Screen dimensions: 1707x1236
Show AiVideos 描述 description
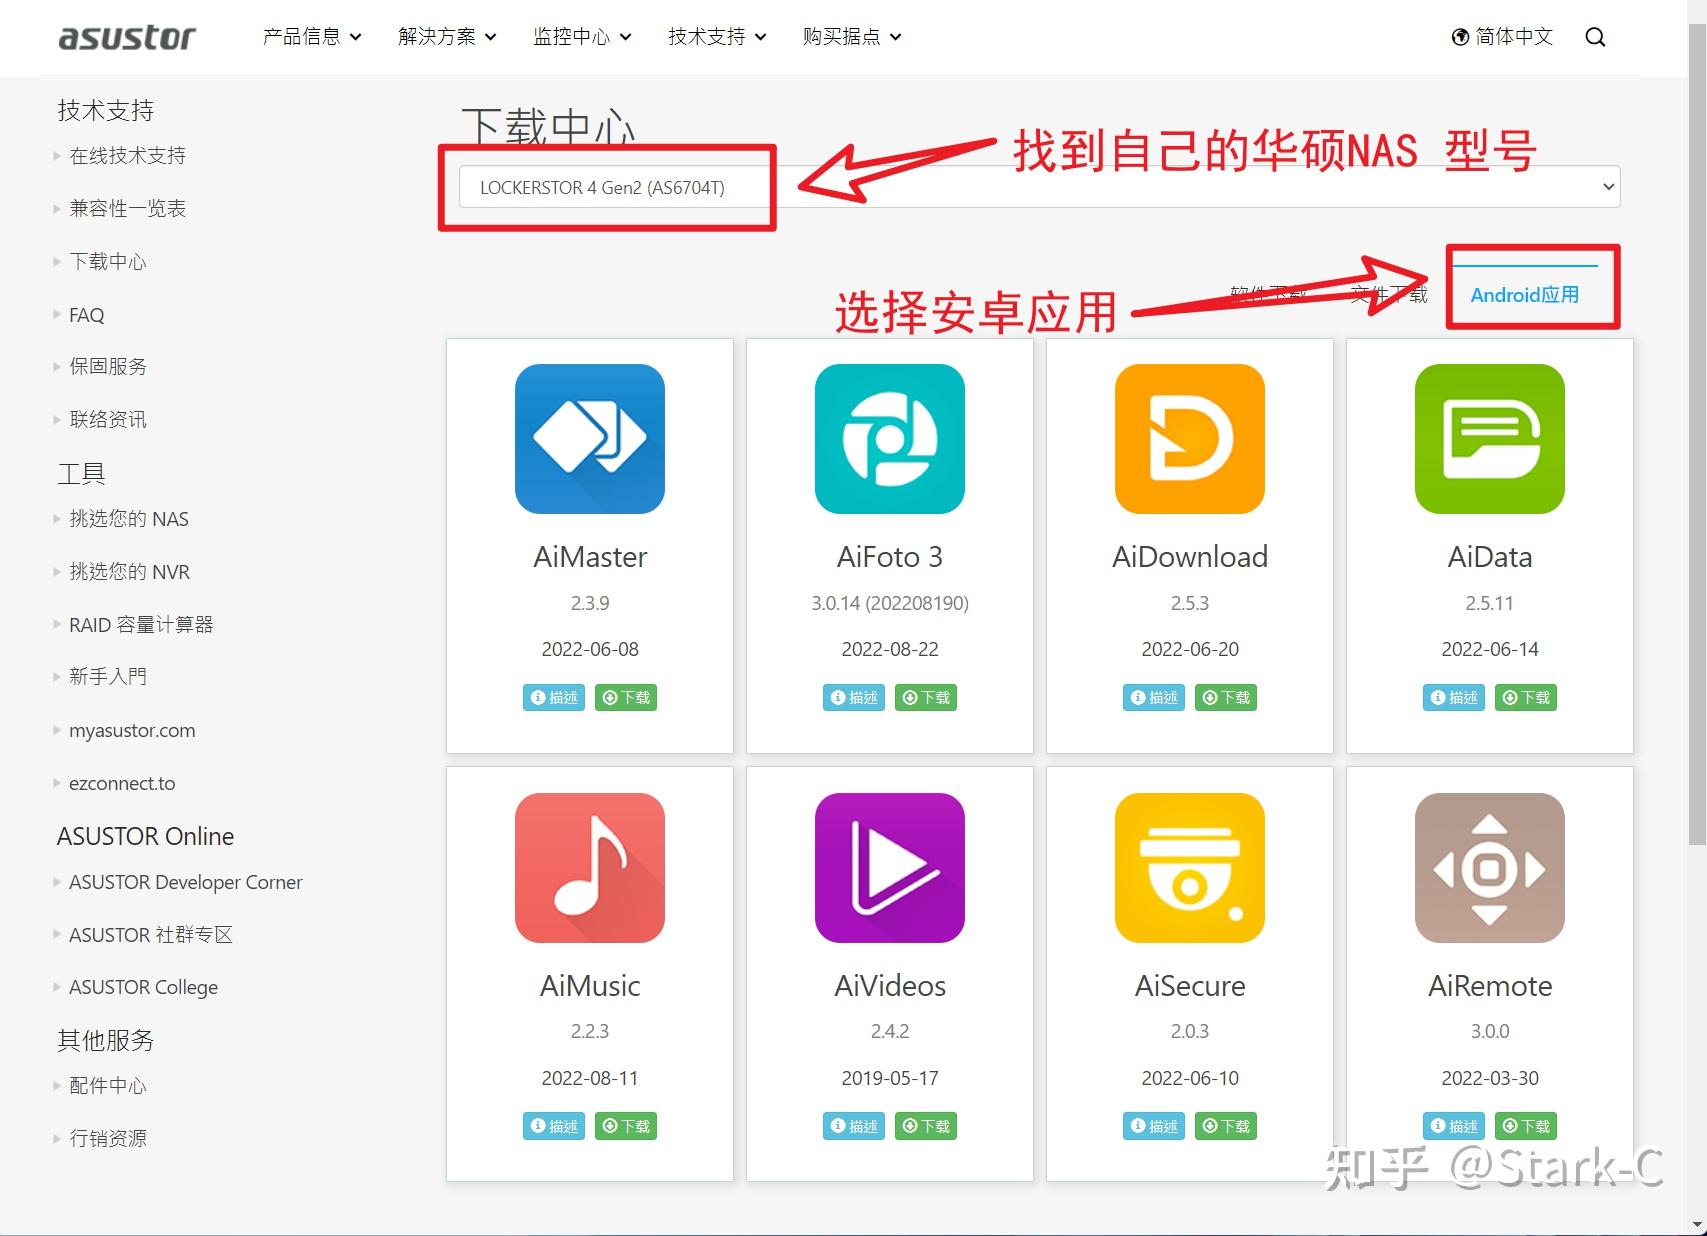click(x=854, y=1126)
